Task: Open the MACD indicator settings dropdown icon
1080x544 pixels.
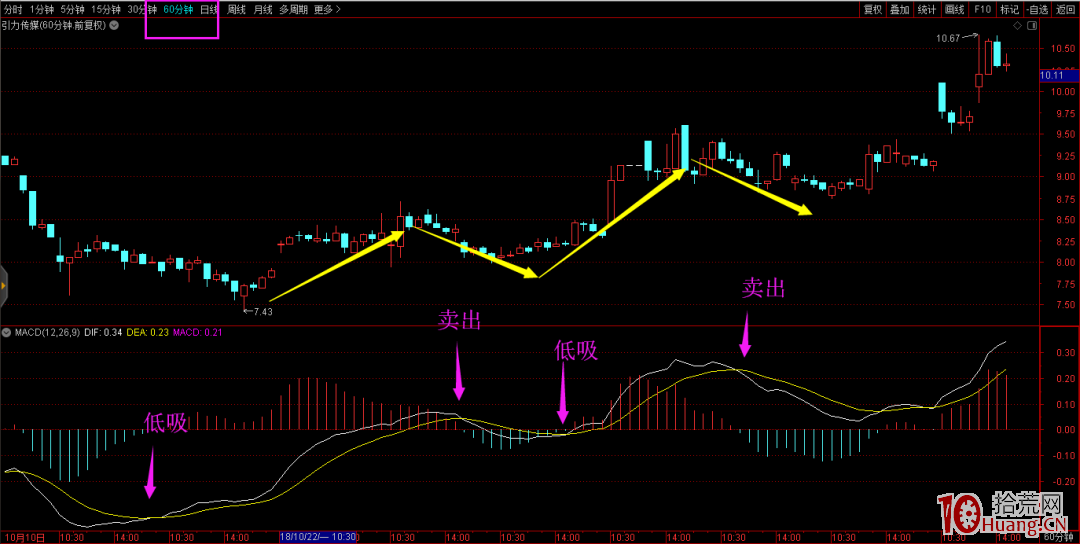Action: click(x=6, y=333)
